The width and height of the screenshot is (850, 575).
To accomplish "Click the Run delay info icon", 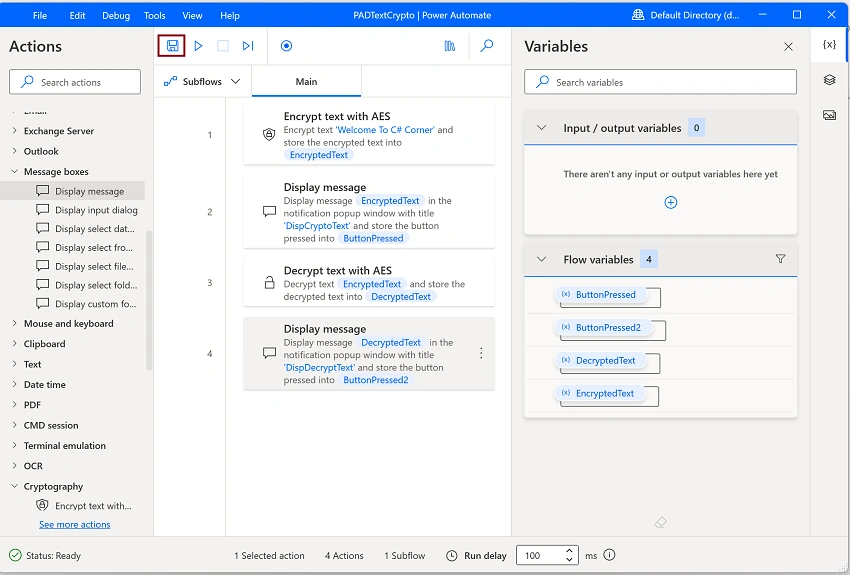I will (609, 555).
